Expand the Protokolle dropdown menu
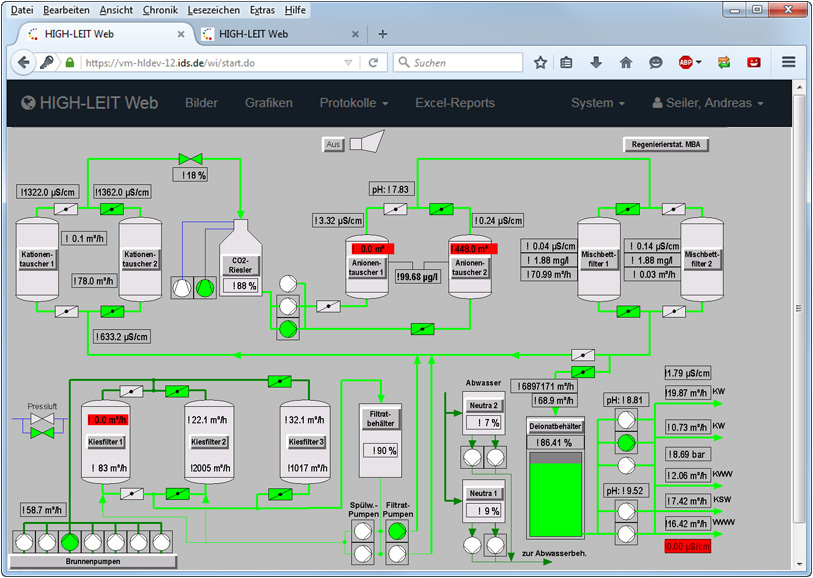This screenshot has width=813, height=578. pos(354,103)
